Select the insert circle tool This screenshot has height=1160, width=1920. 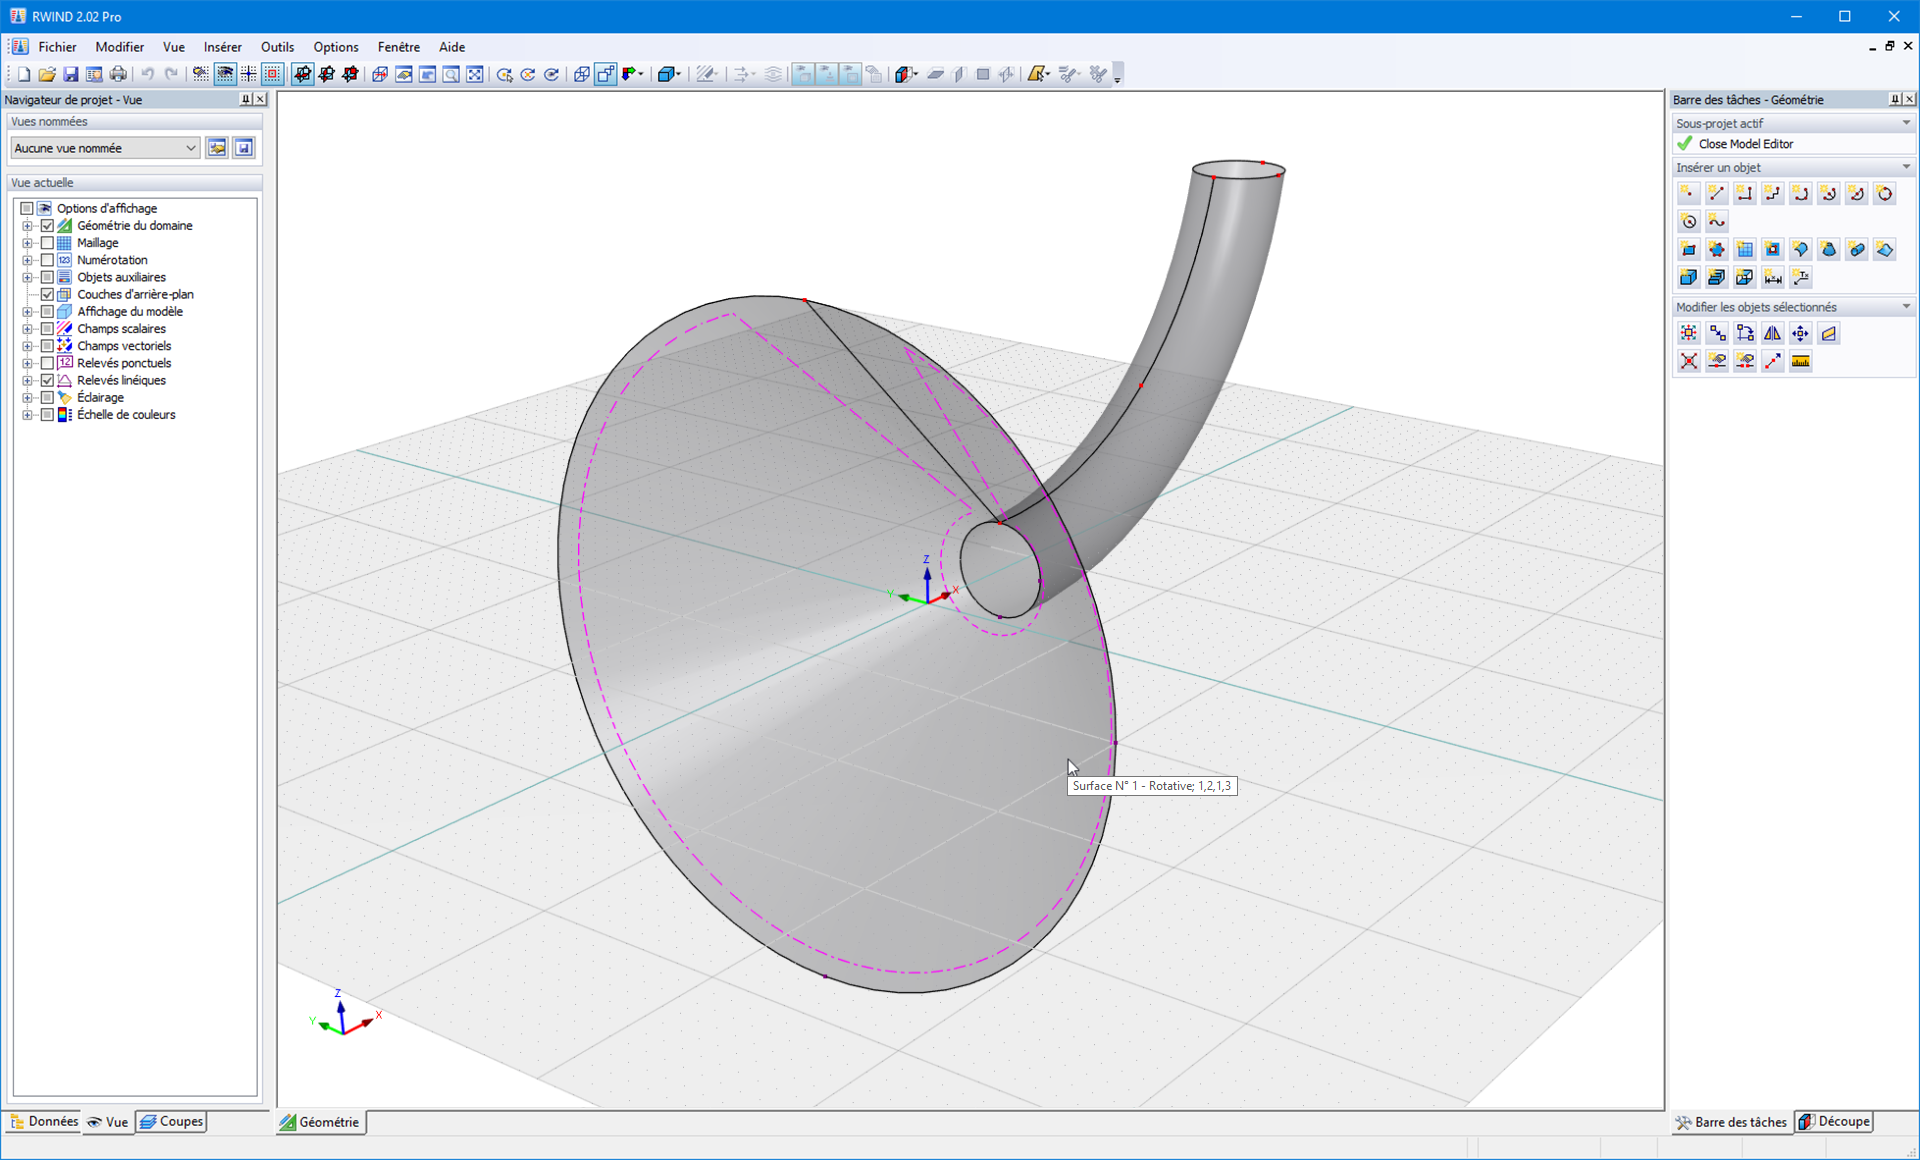pos(1885,193)
